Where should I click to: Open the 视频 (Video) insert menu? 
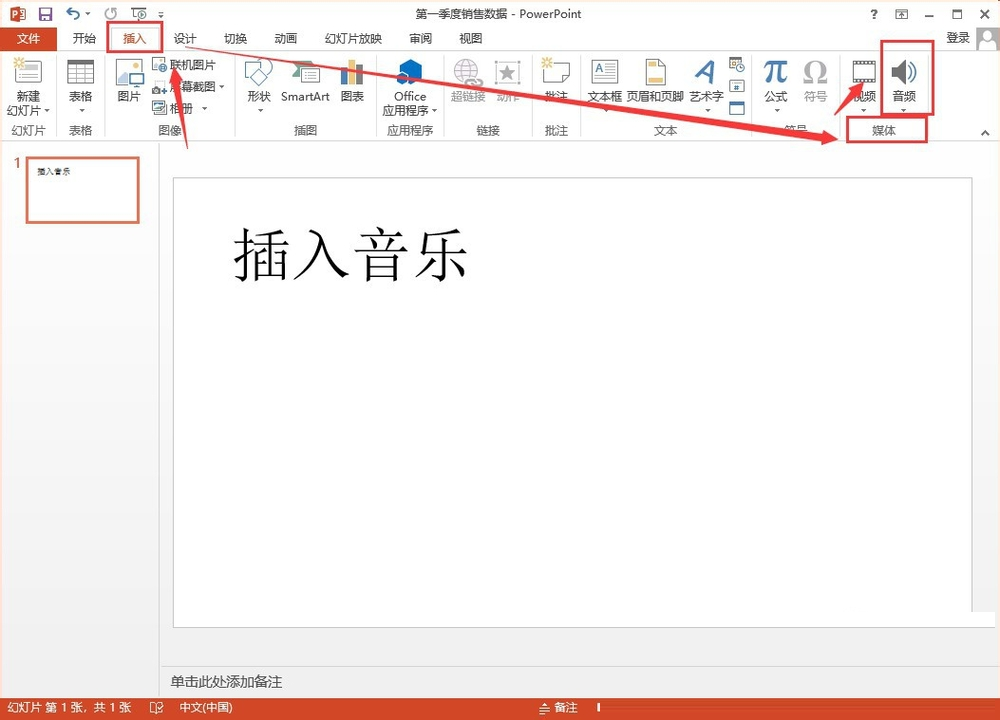pyautogui.click(x=864, y=86)
